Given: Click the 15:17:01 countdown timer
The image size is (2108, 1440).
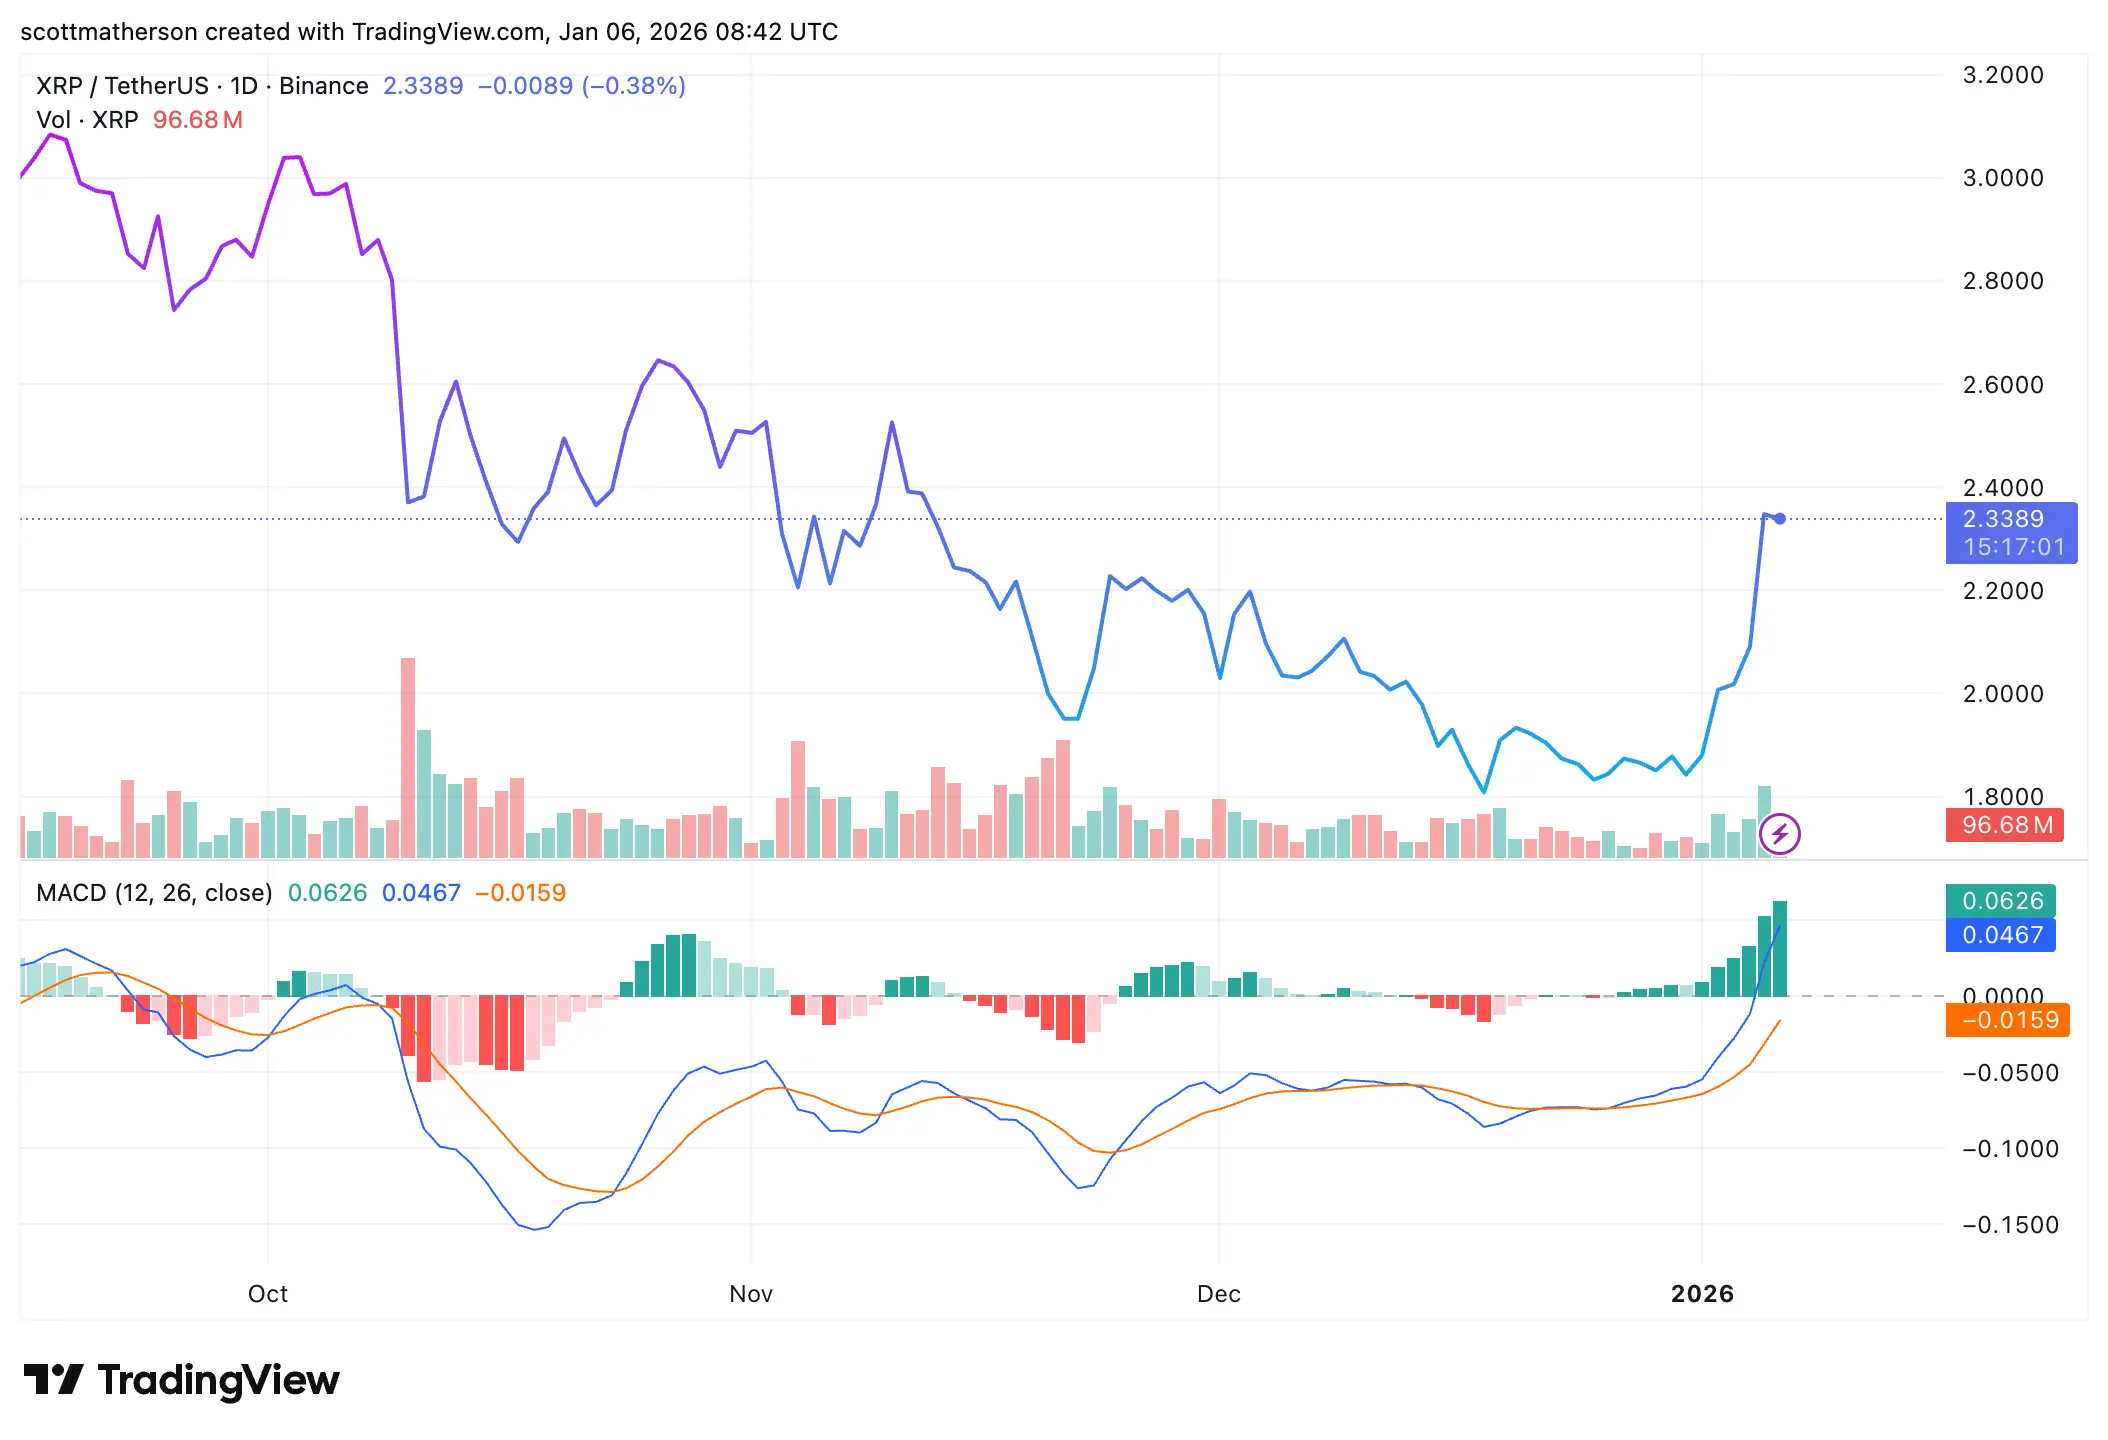Looking at the screenshot, I should click(x=2011, y=546).
